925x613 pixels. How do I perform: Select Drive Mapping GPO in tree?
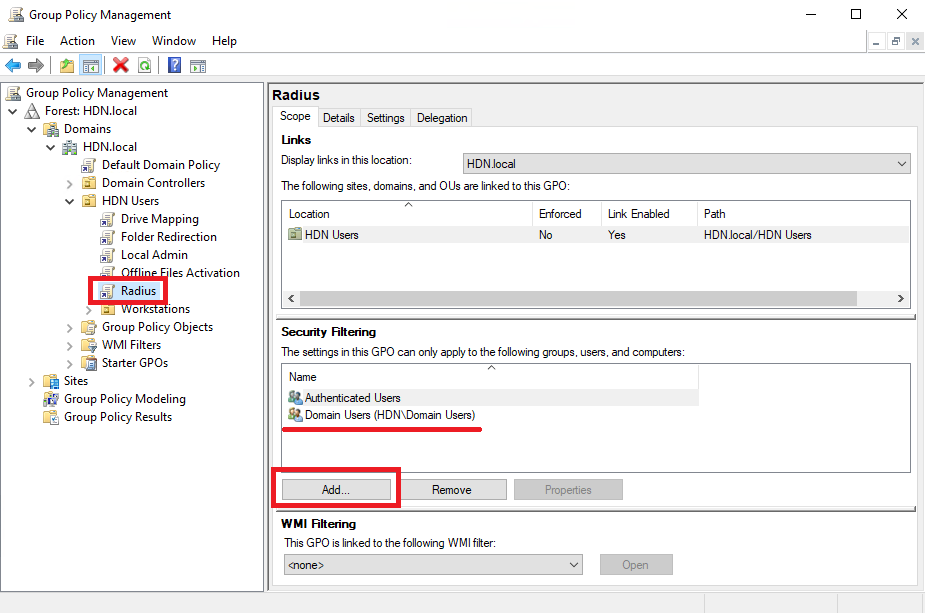point(159,219)
